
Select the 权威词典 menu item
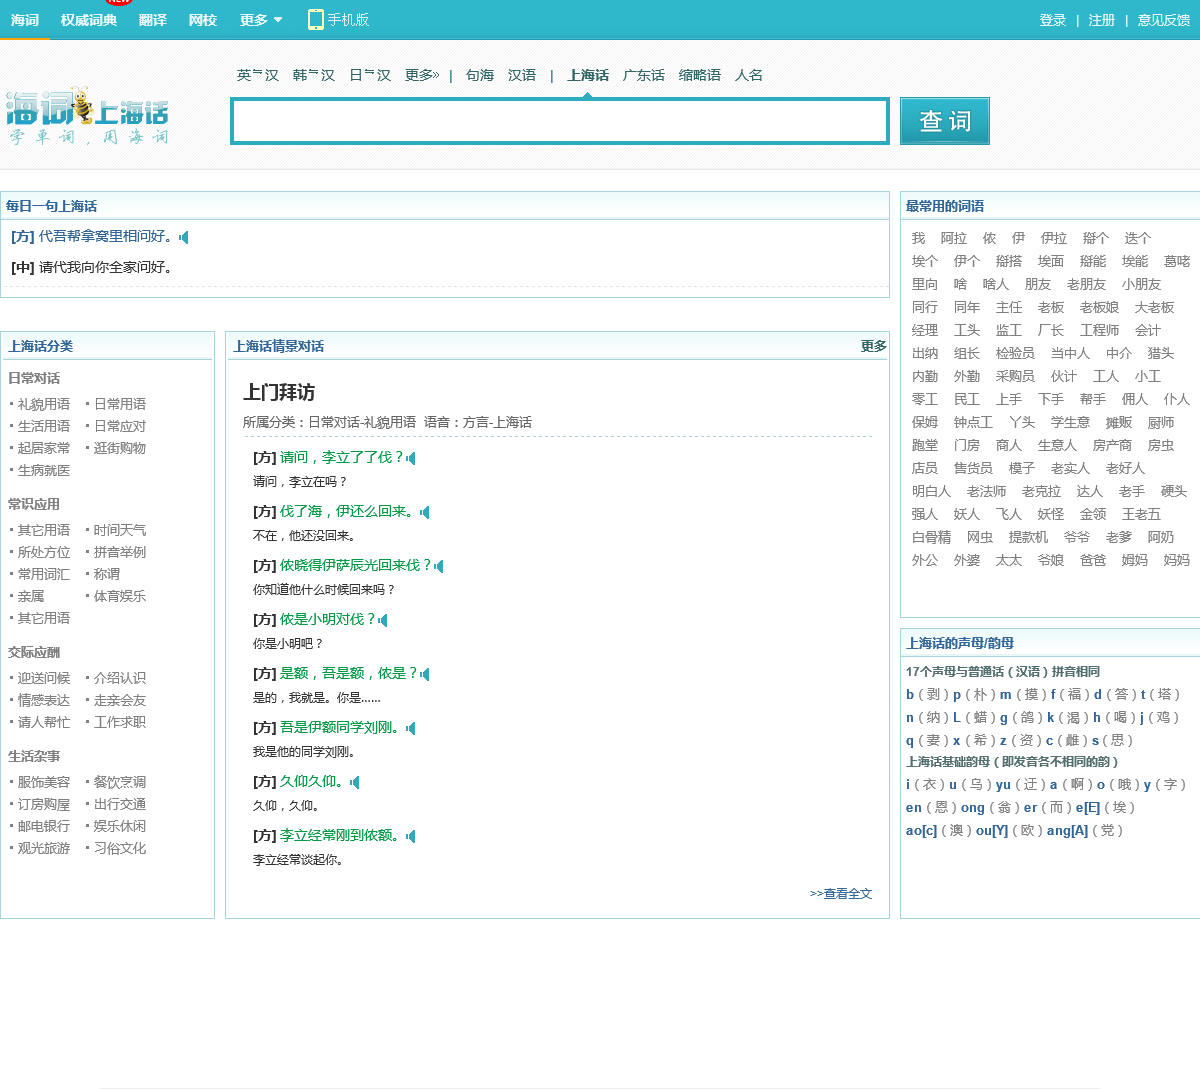88,20
